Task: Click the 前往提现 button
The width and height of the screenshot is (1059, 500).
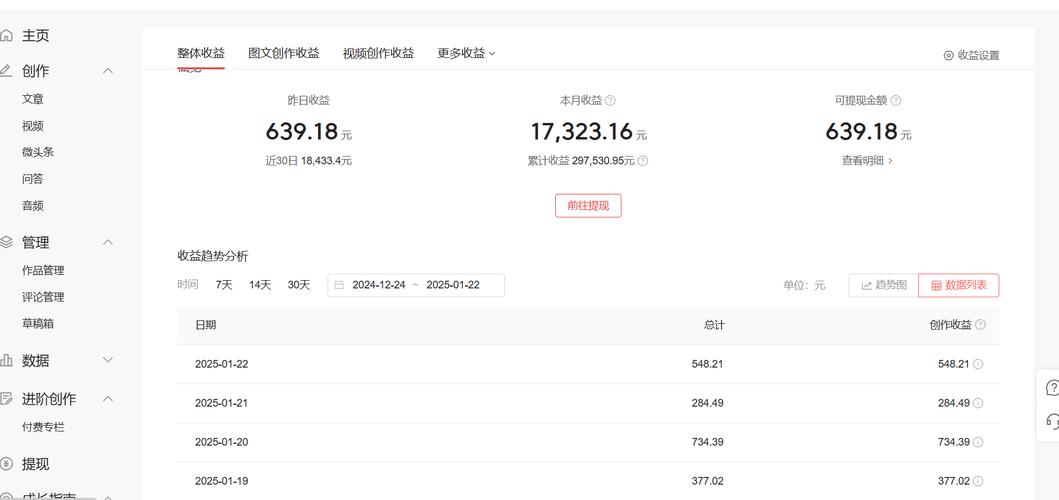Action: tap(588, 205)
